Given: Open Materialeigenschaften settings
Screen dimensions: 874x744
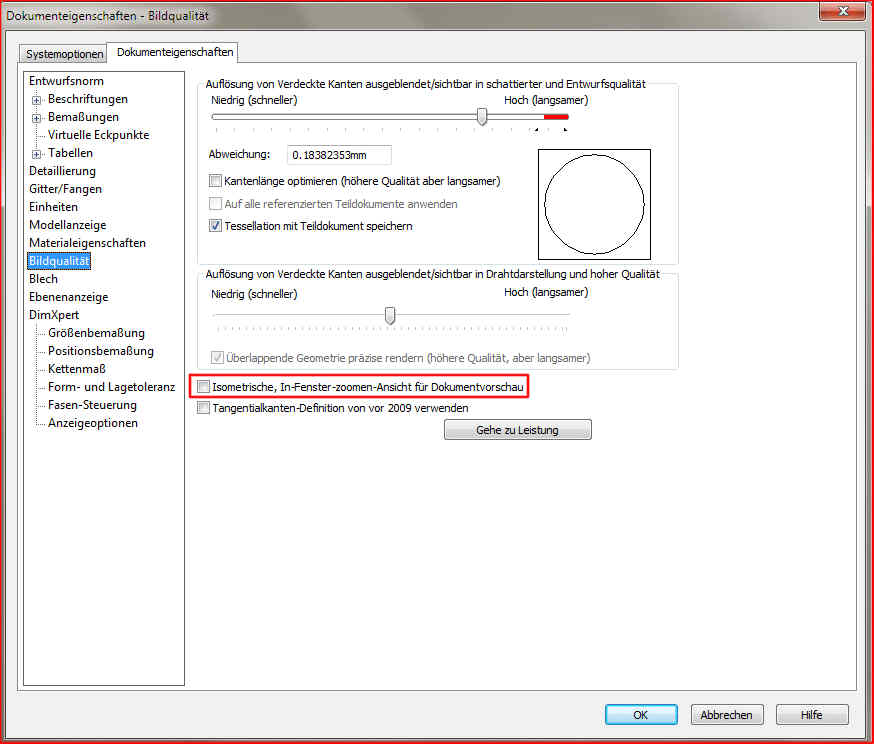Looking at the screenshot, I should (x=88, y=243).
